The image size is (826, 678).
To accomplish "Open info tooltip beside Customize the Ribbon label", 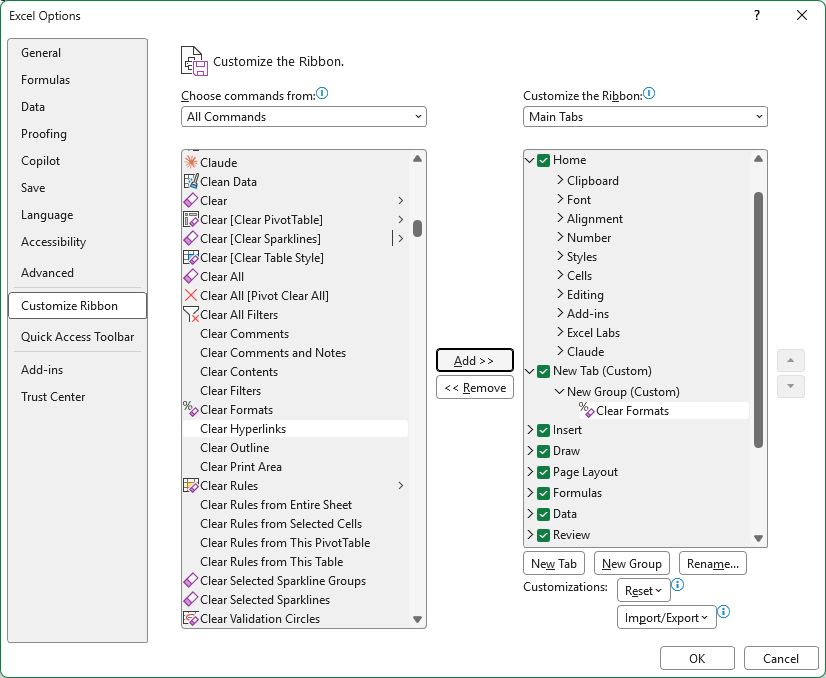I will pos(649,93).
